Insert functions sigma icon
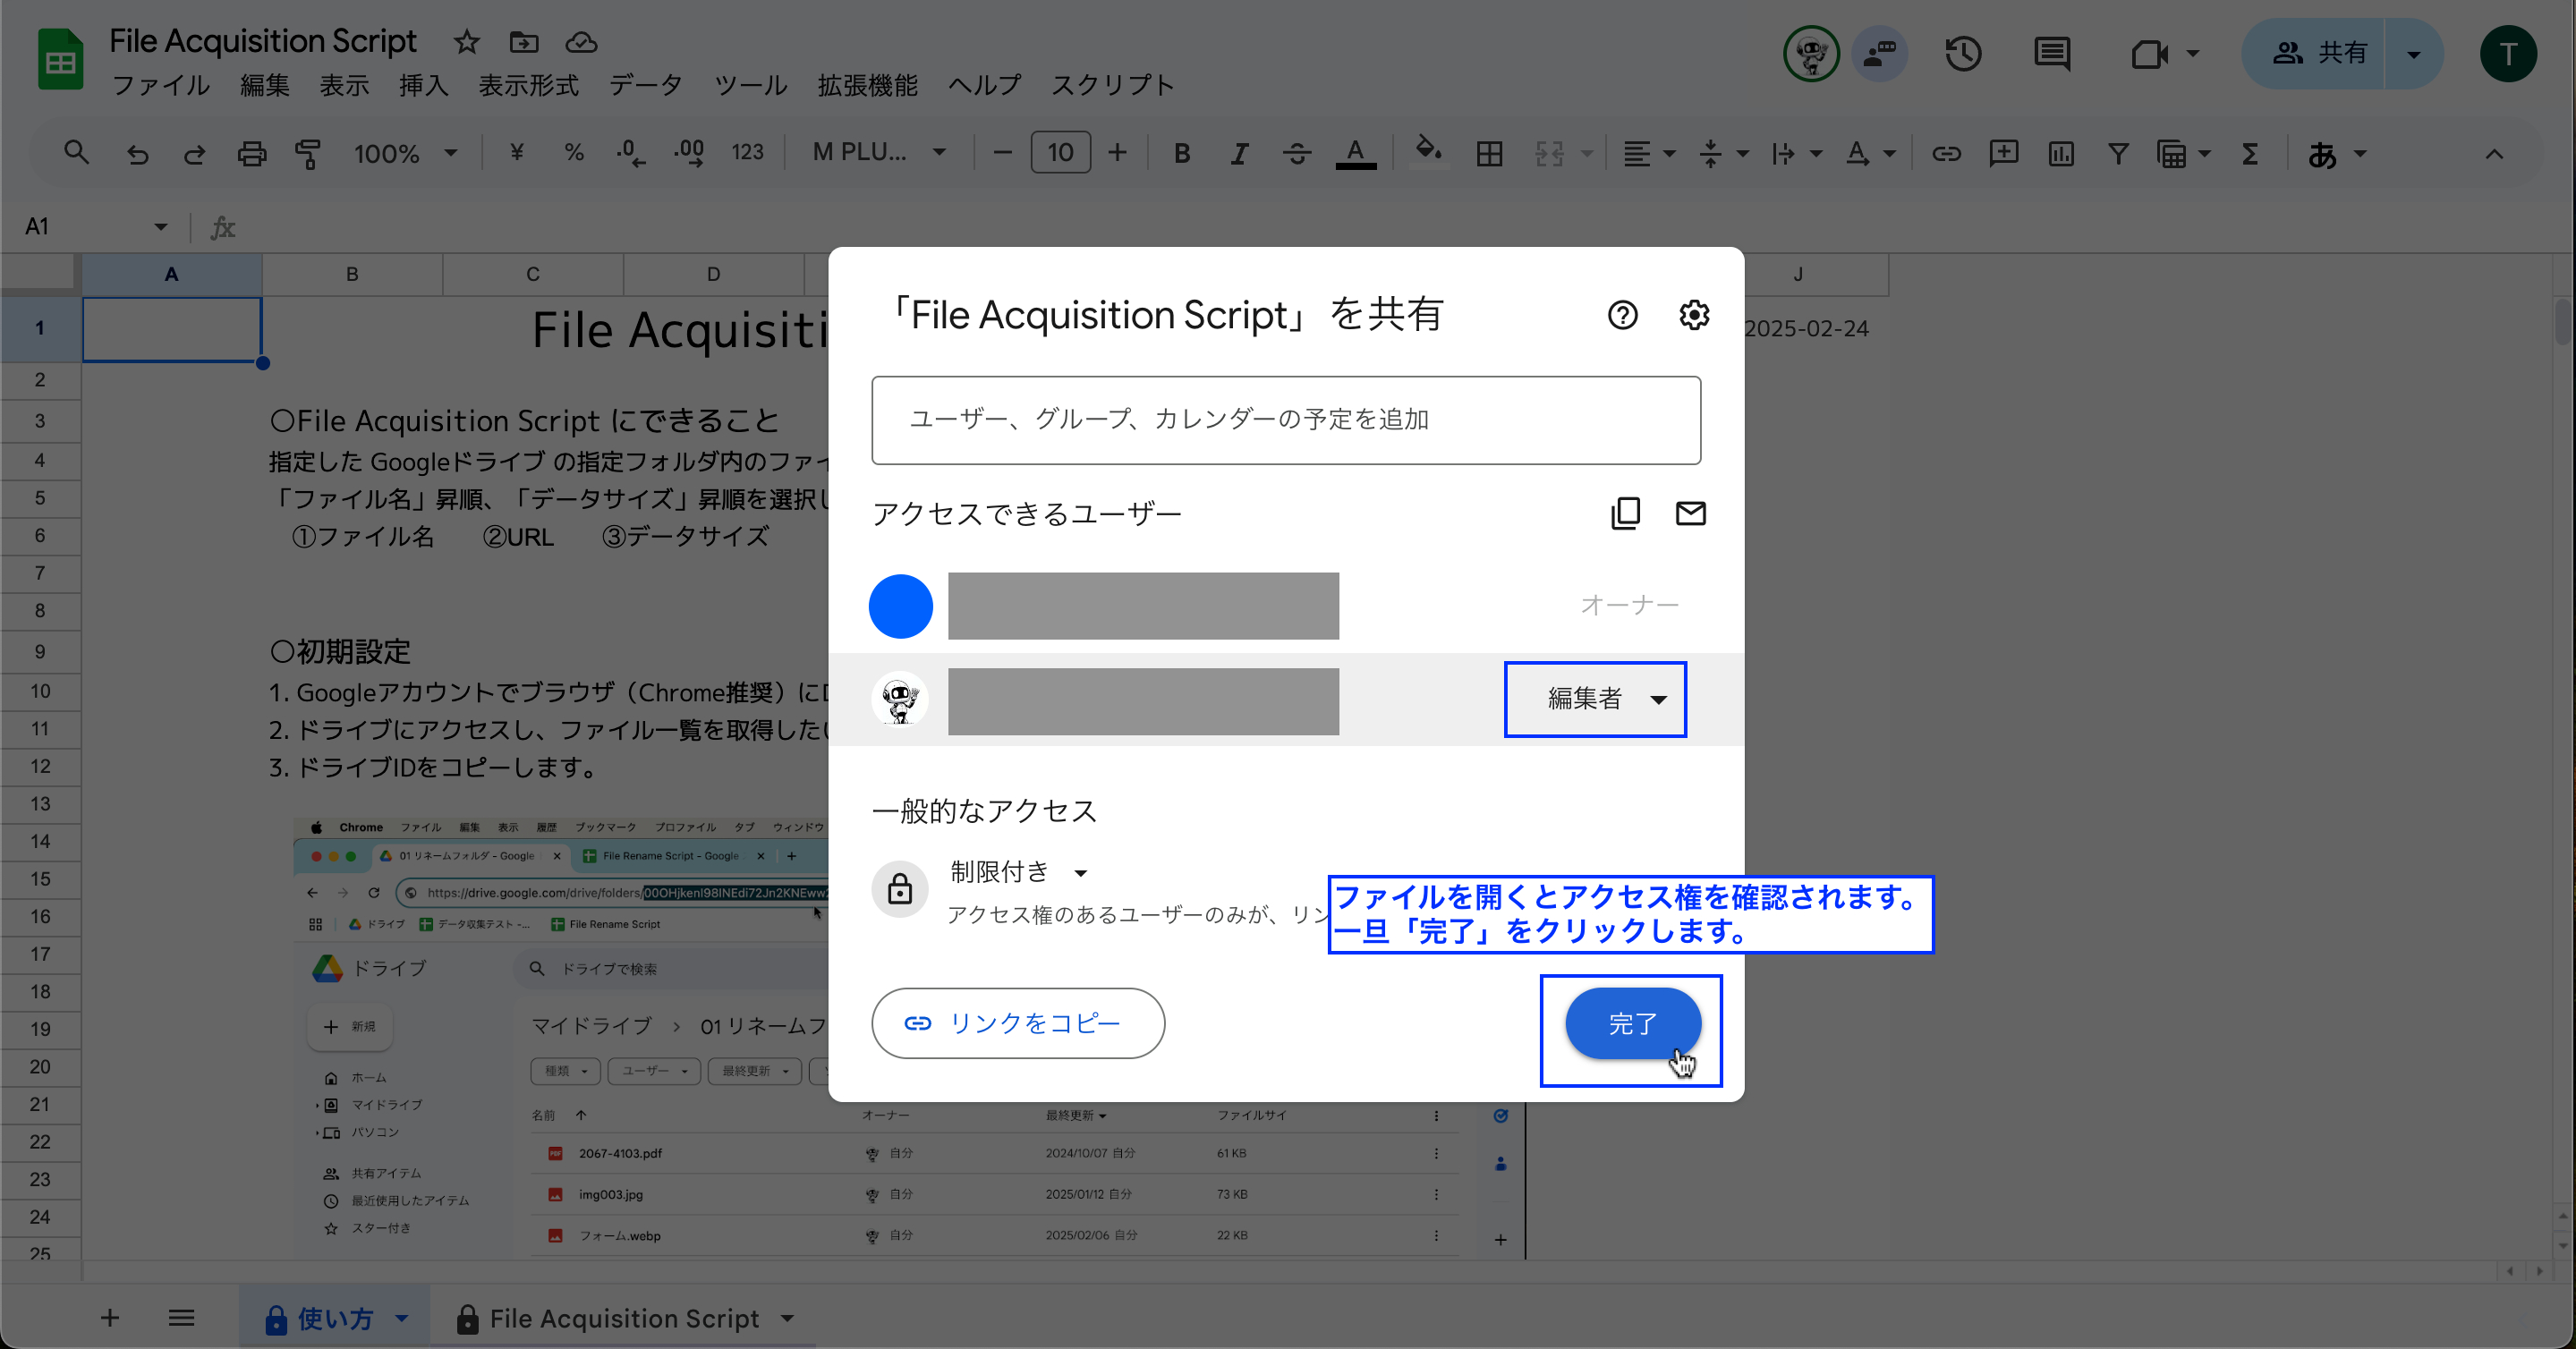 click(x=2249, y=154)
